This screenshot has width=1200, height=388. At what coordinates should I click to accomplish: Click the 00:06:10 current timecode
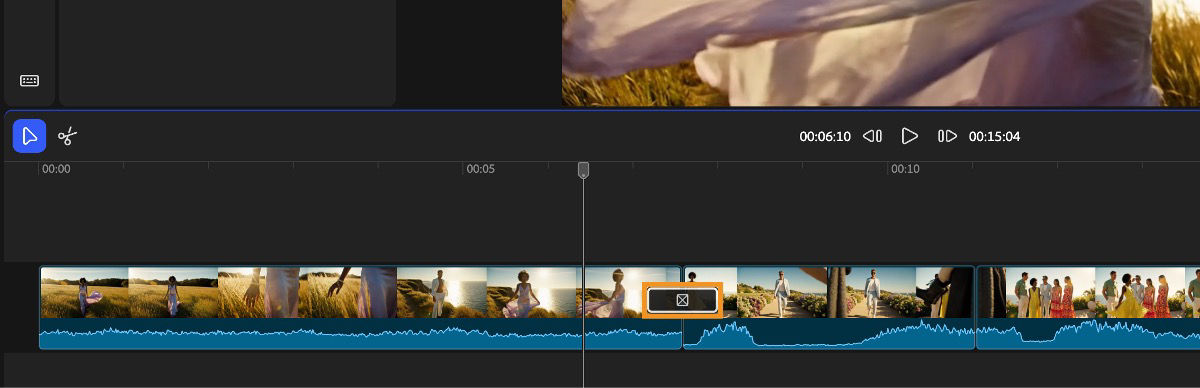[x=825, y=136]
